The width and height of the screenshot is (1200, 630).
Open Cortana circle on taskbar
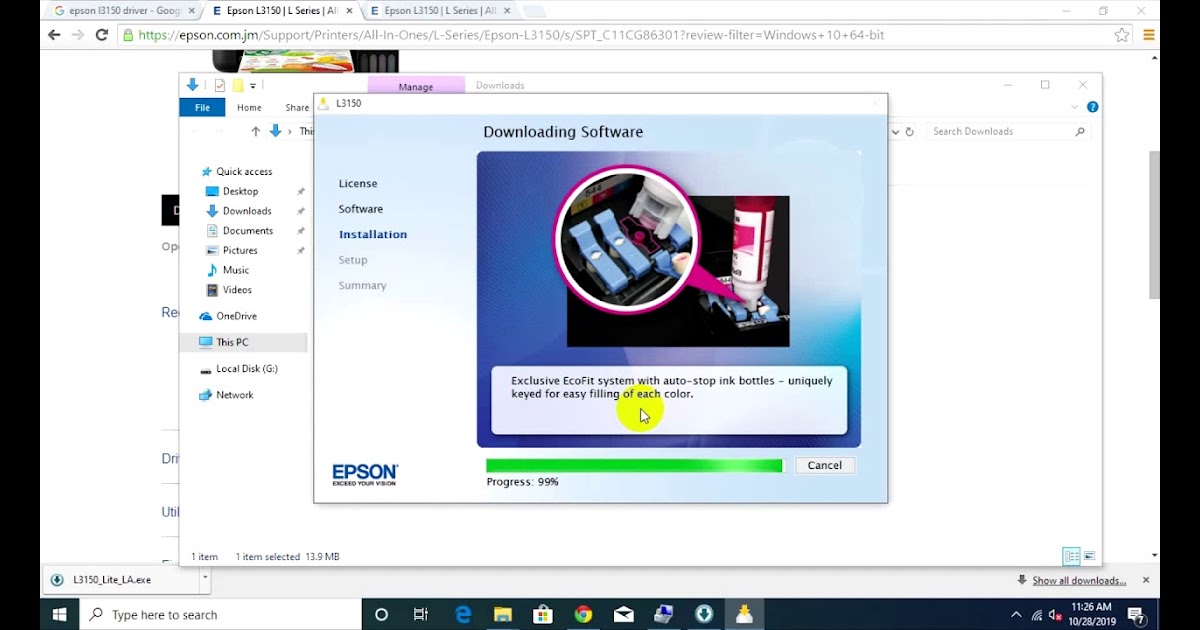click(381, 614)
